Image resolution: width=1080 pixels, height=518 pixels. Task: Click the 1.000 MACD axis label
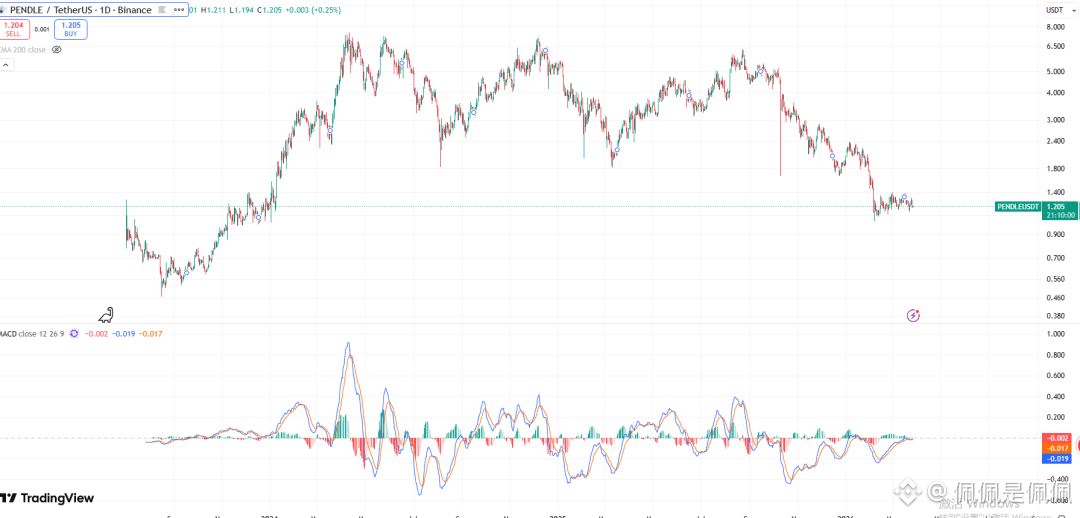click(x=1055, y=334)
